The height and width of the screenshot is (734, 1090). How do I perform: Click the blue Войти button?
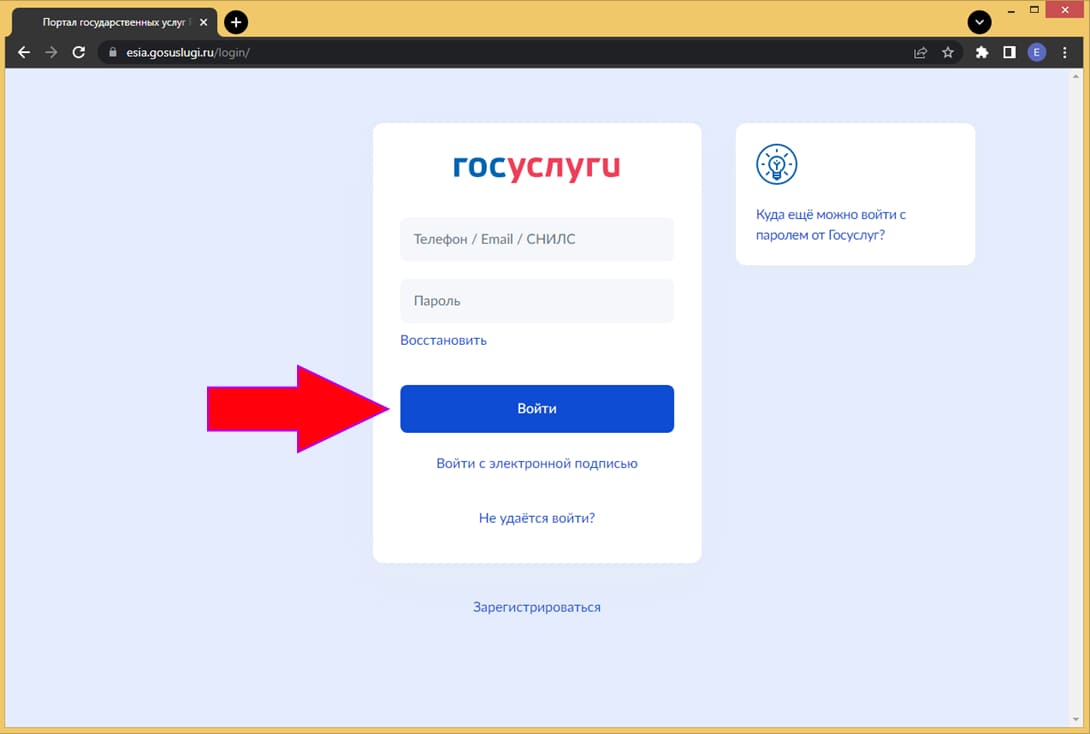pyautogui.click(x=537, y=409)
